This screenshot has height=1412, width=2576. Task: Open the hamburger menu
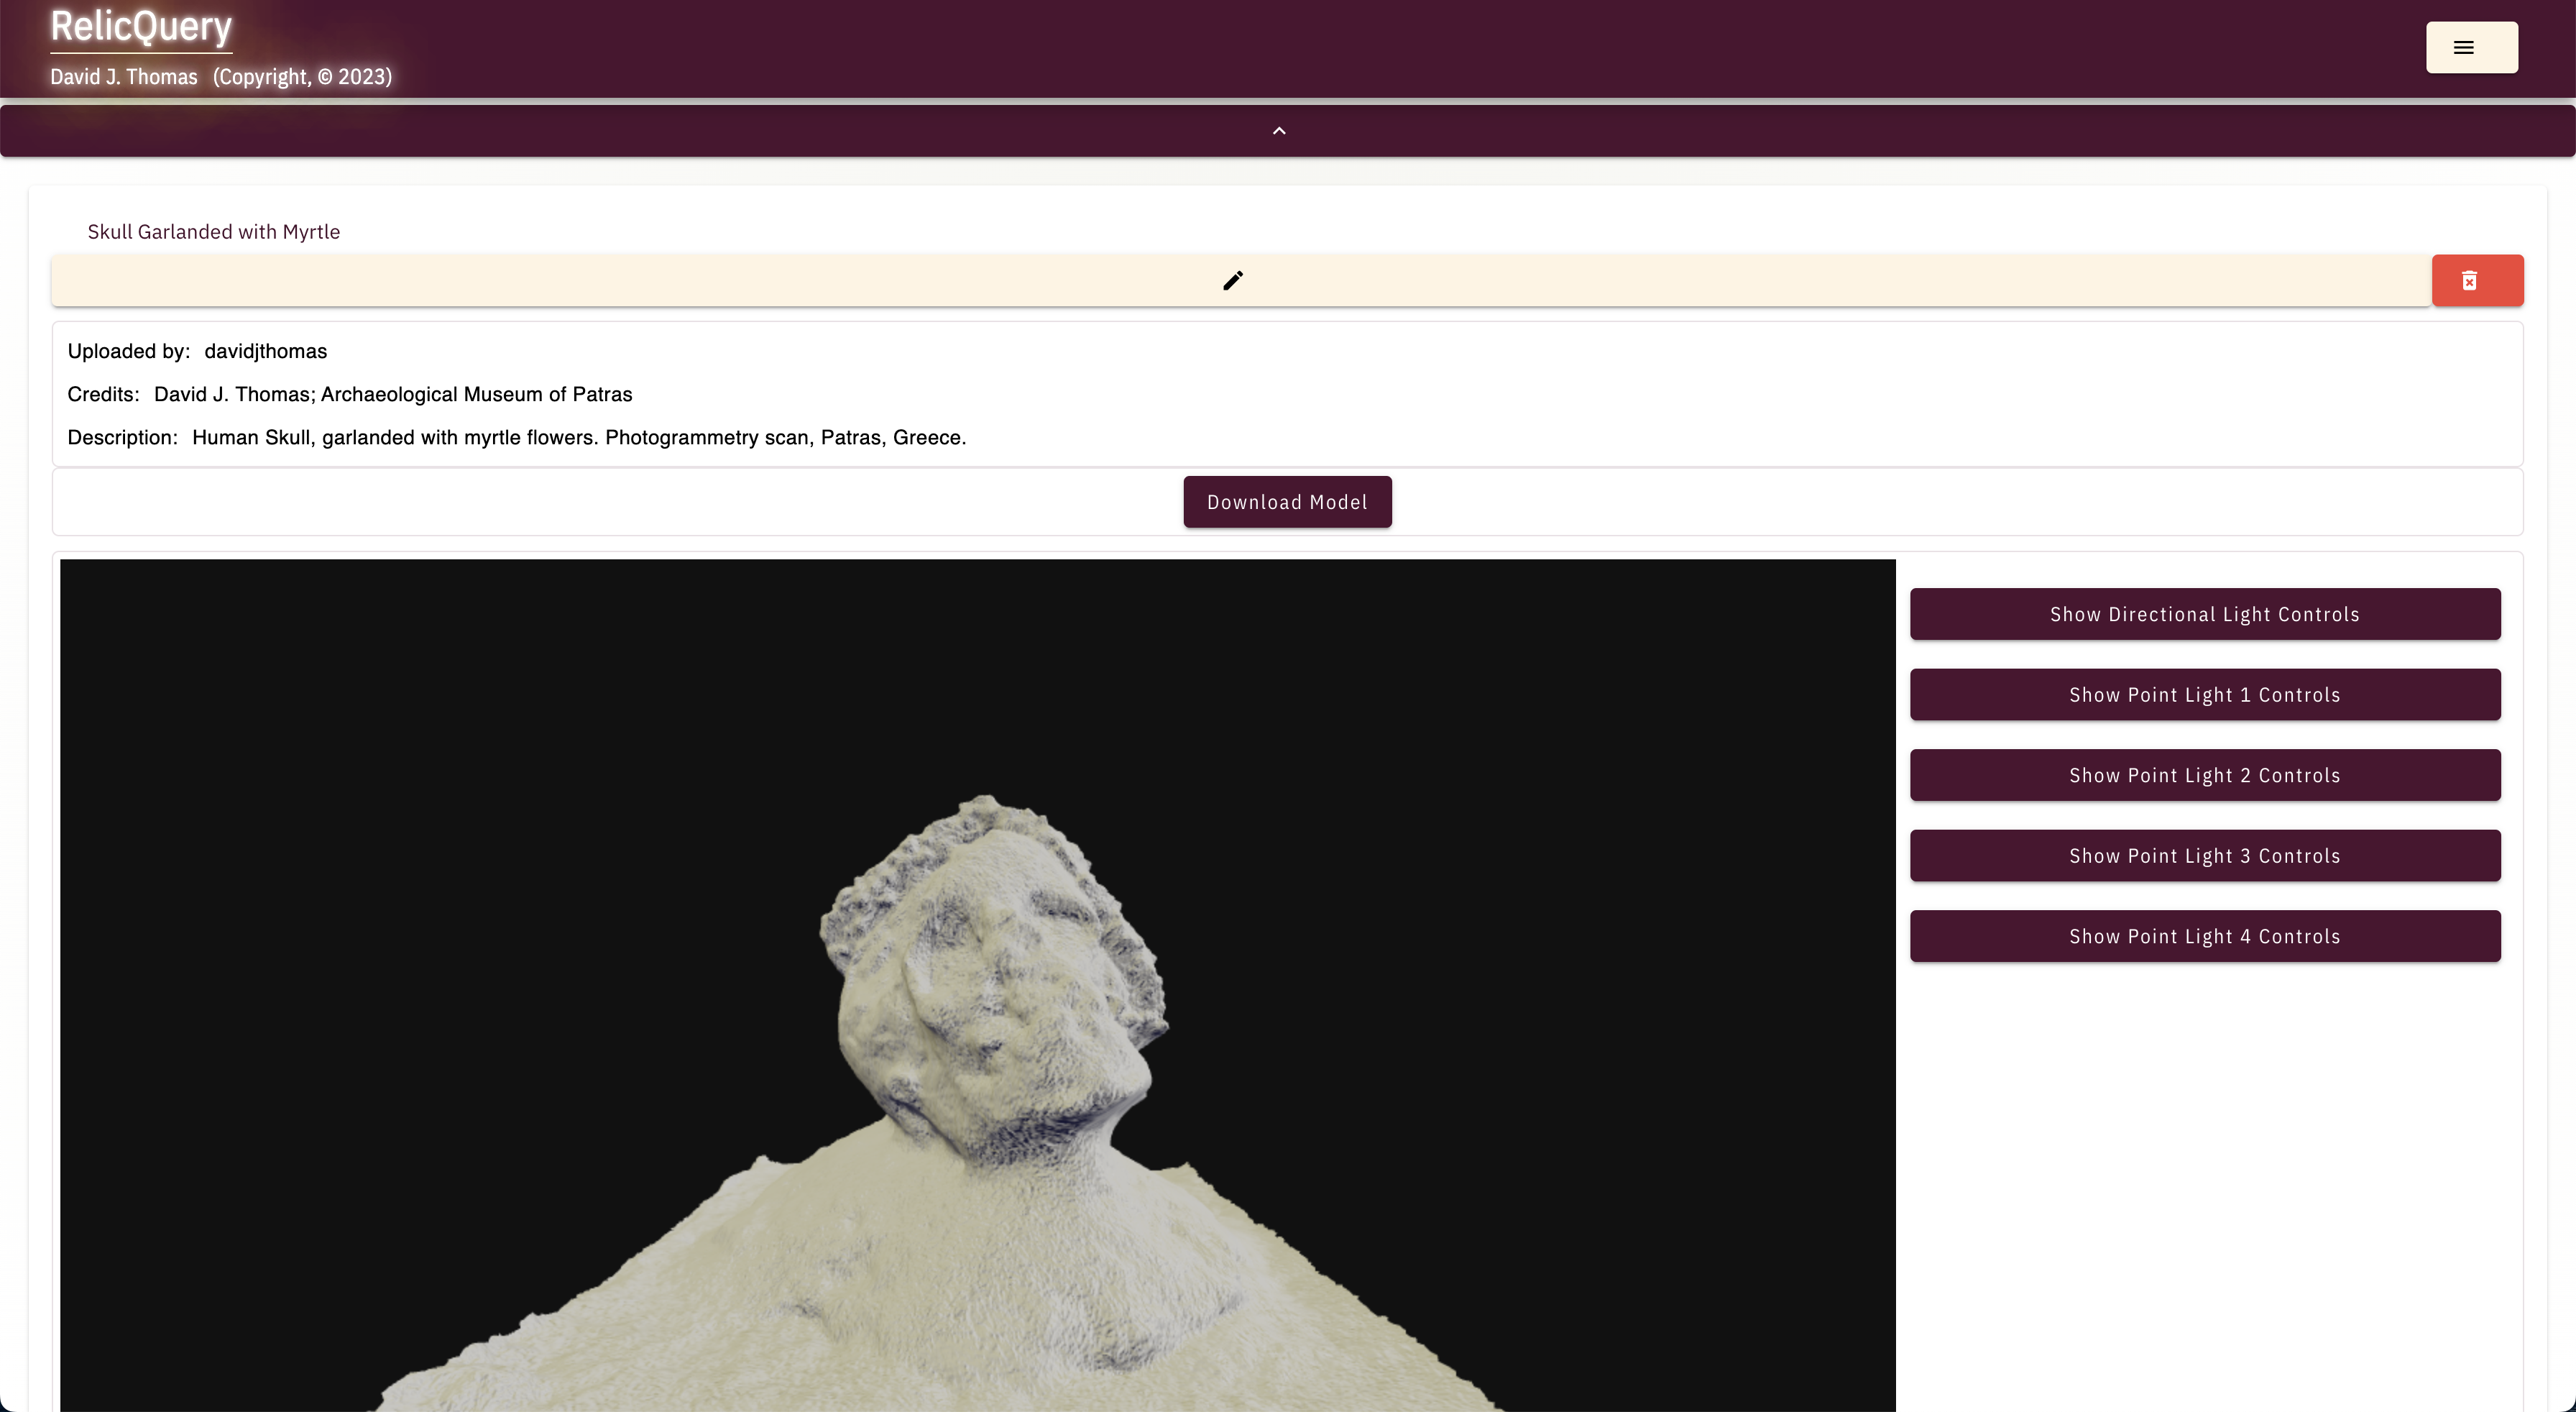pyautogui.click(x=2471, y=47)
